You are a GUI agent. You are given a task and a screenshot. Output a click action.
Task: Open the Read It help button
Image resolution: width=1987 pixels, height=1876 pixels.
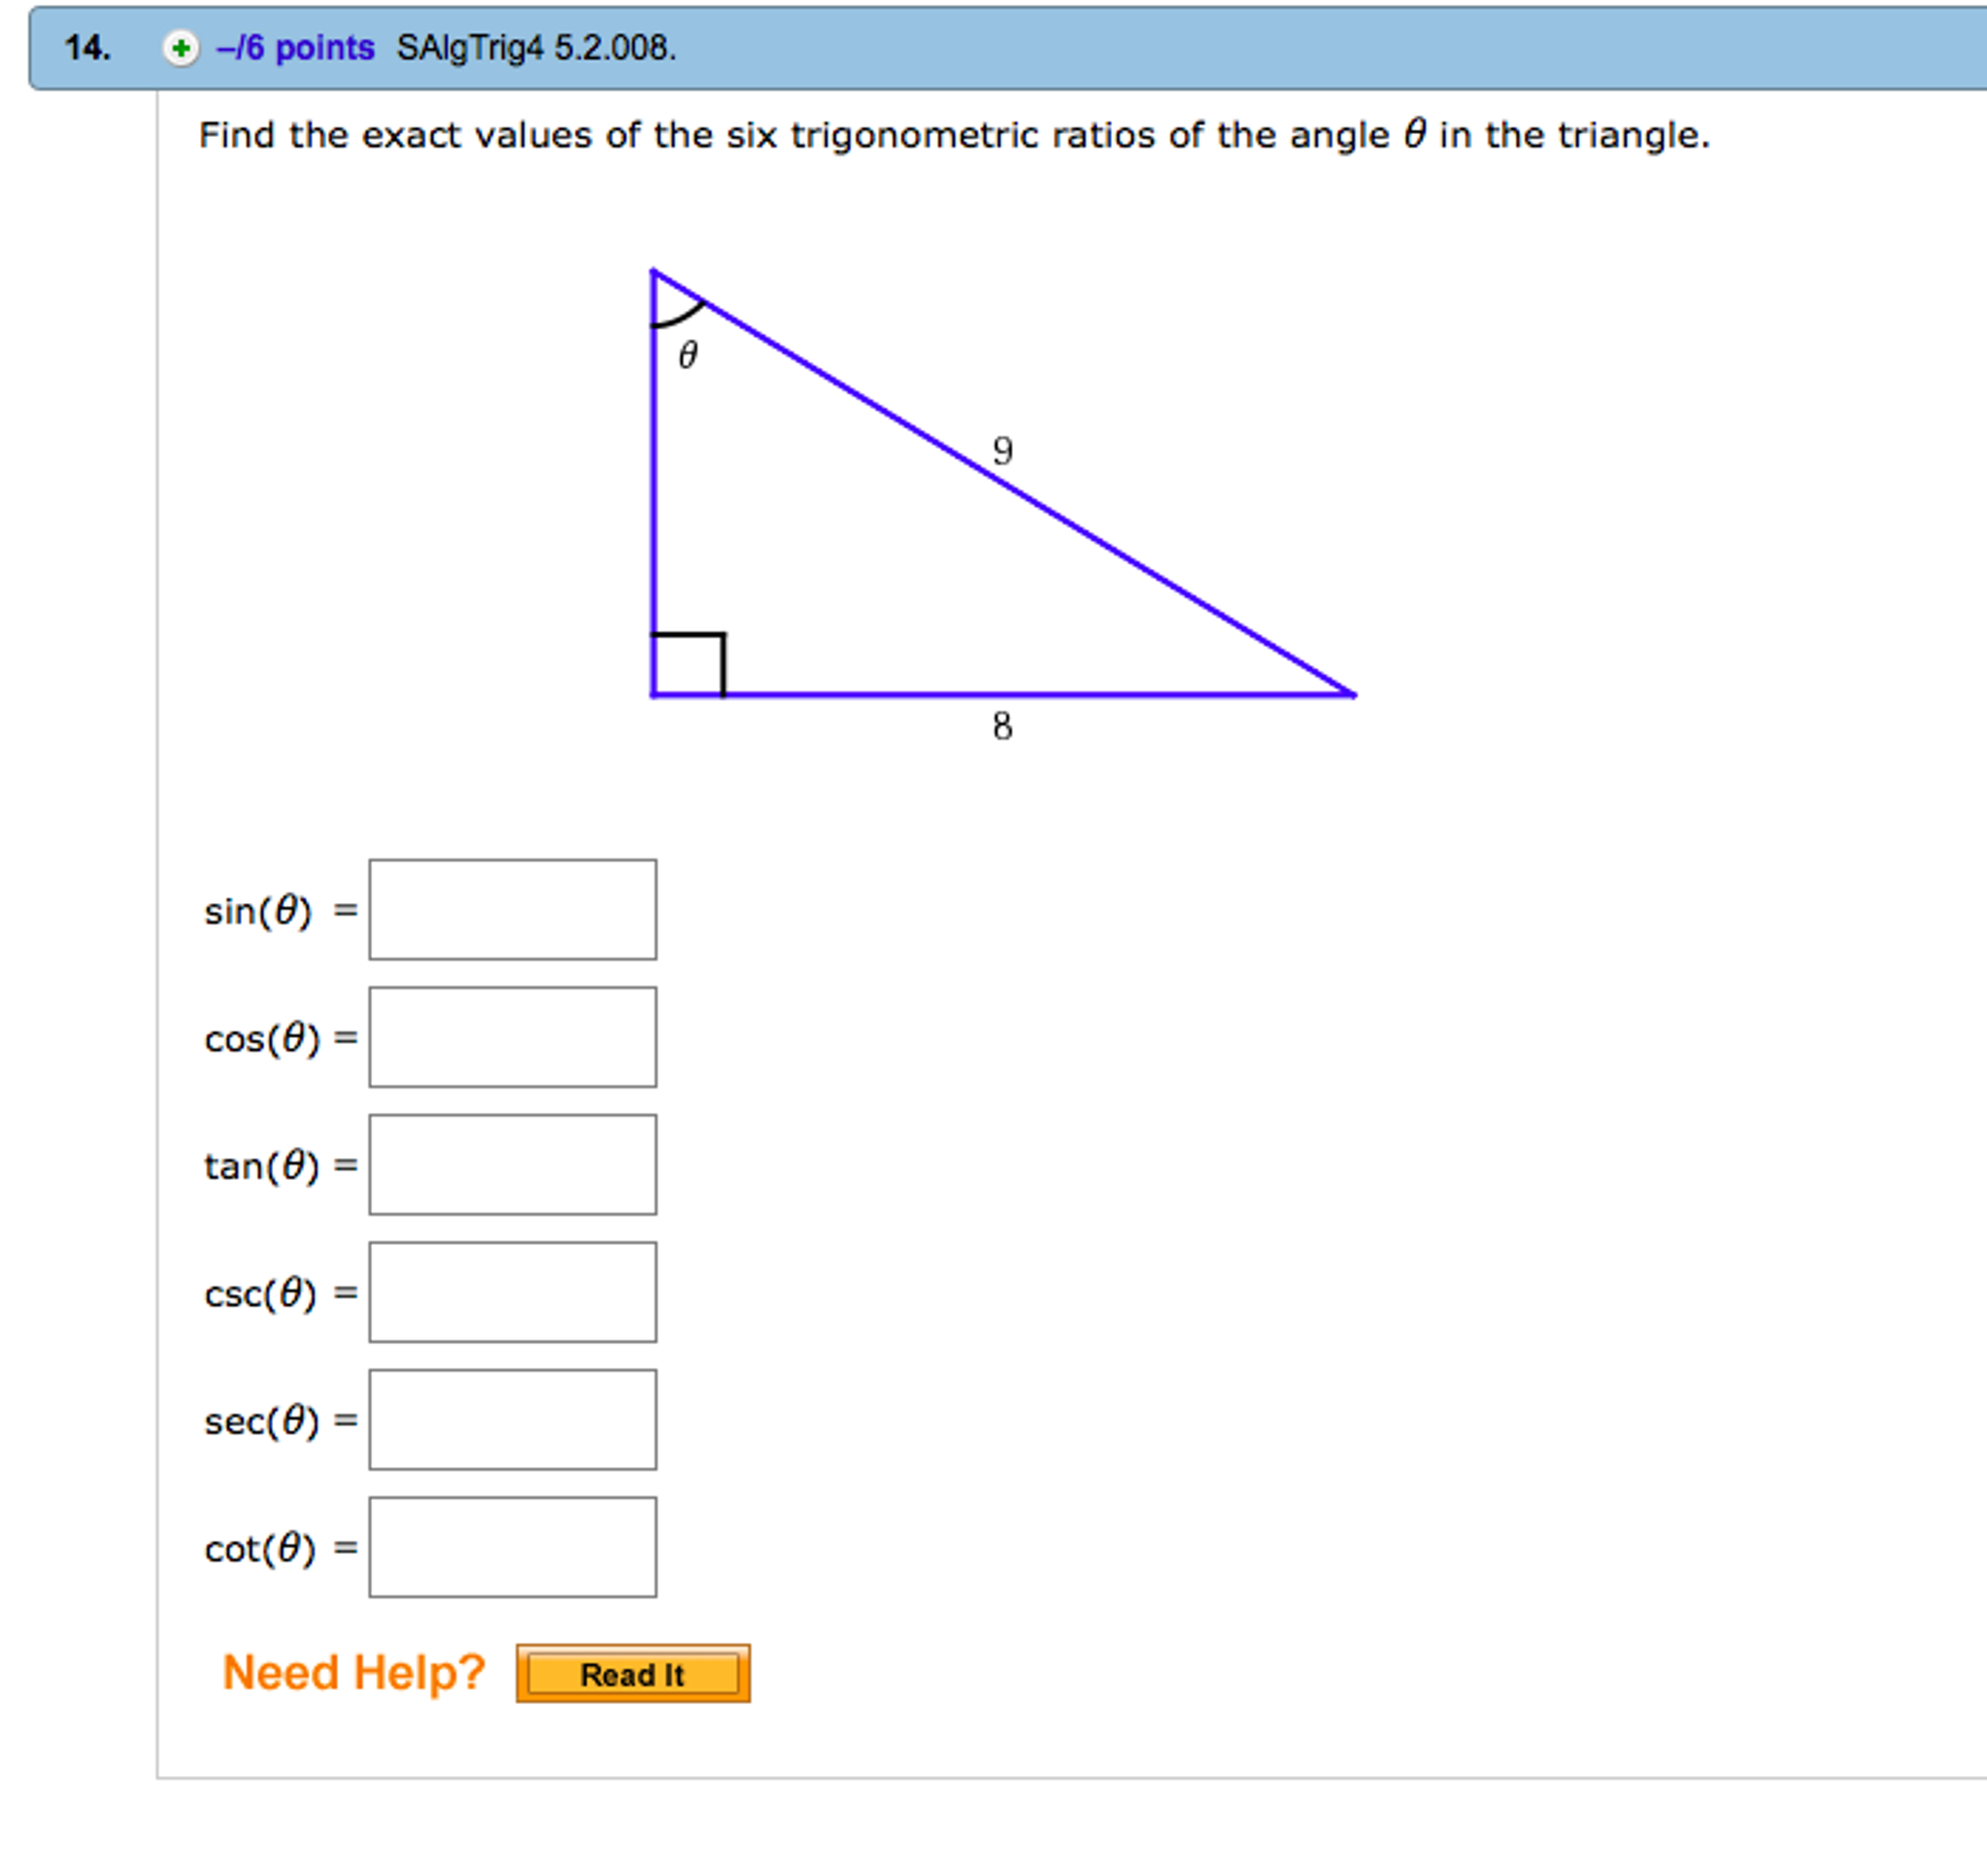point(633,1673)
